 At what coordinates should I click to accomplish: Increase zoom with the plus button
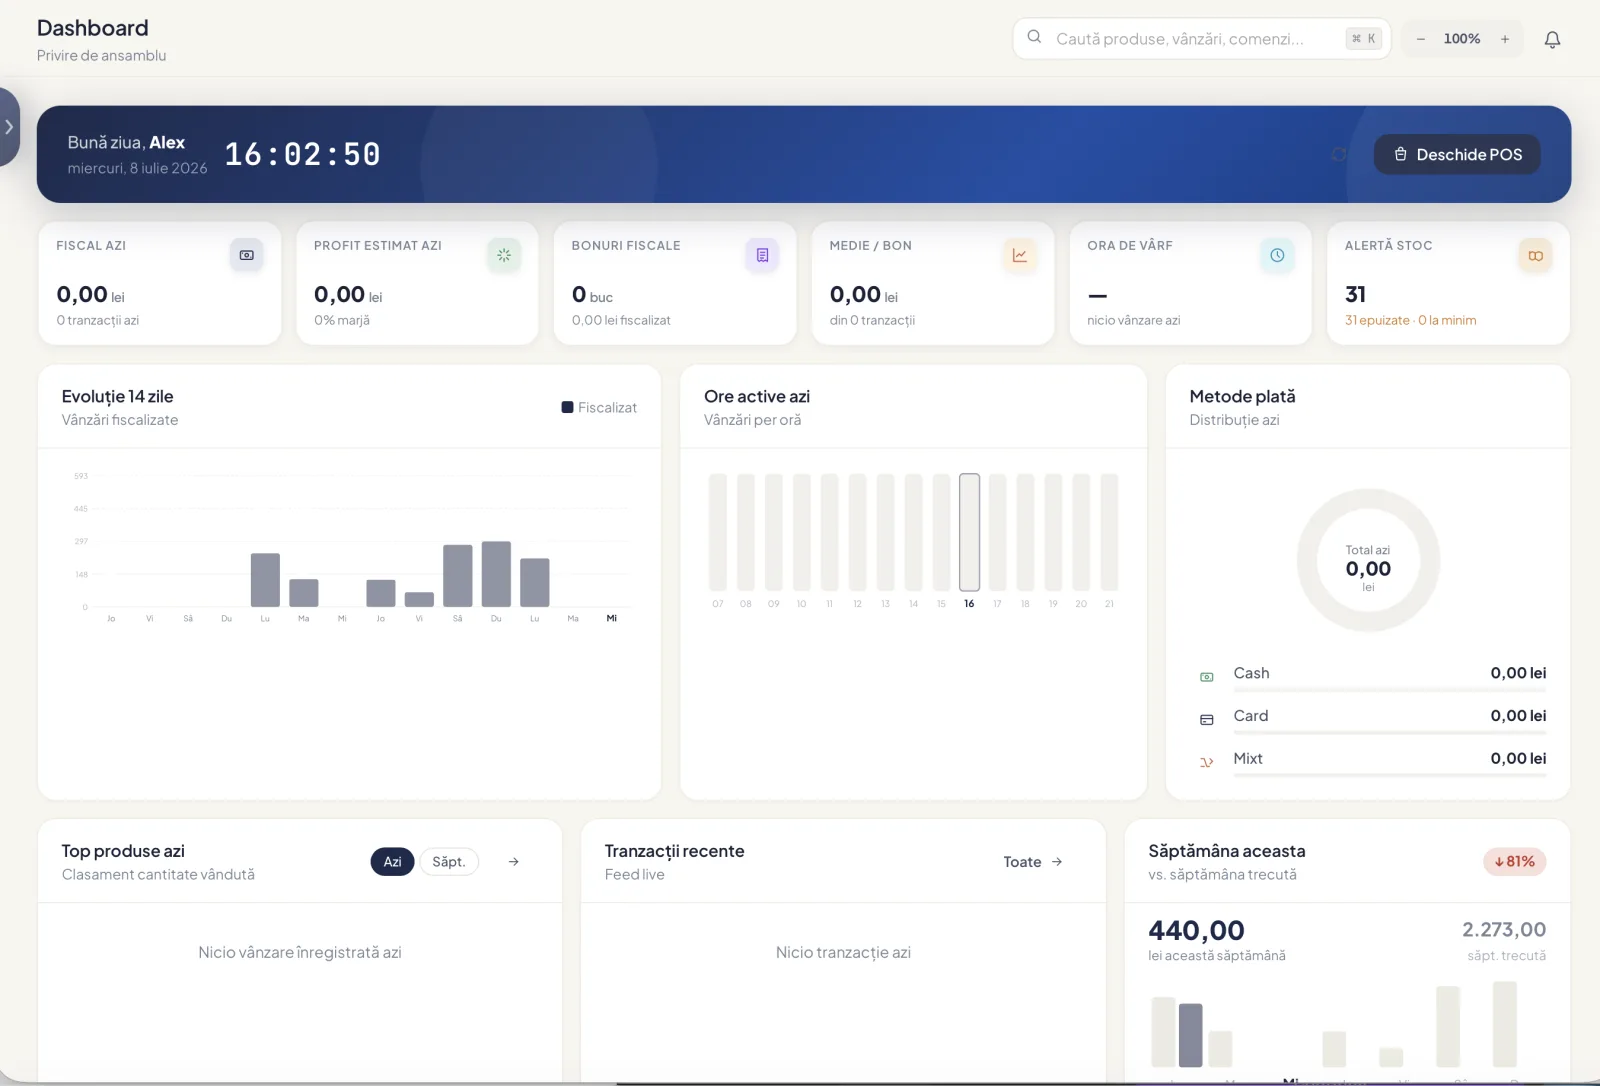coord(1504,39)
